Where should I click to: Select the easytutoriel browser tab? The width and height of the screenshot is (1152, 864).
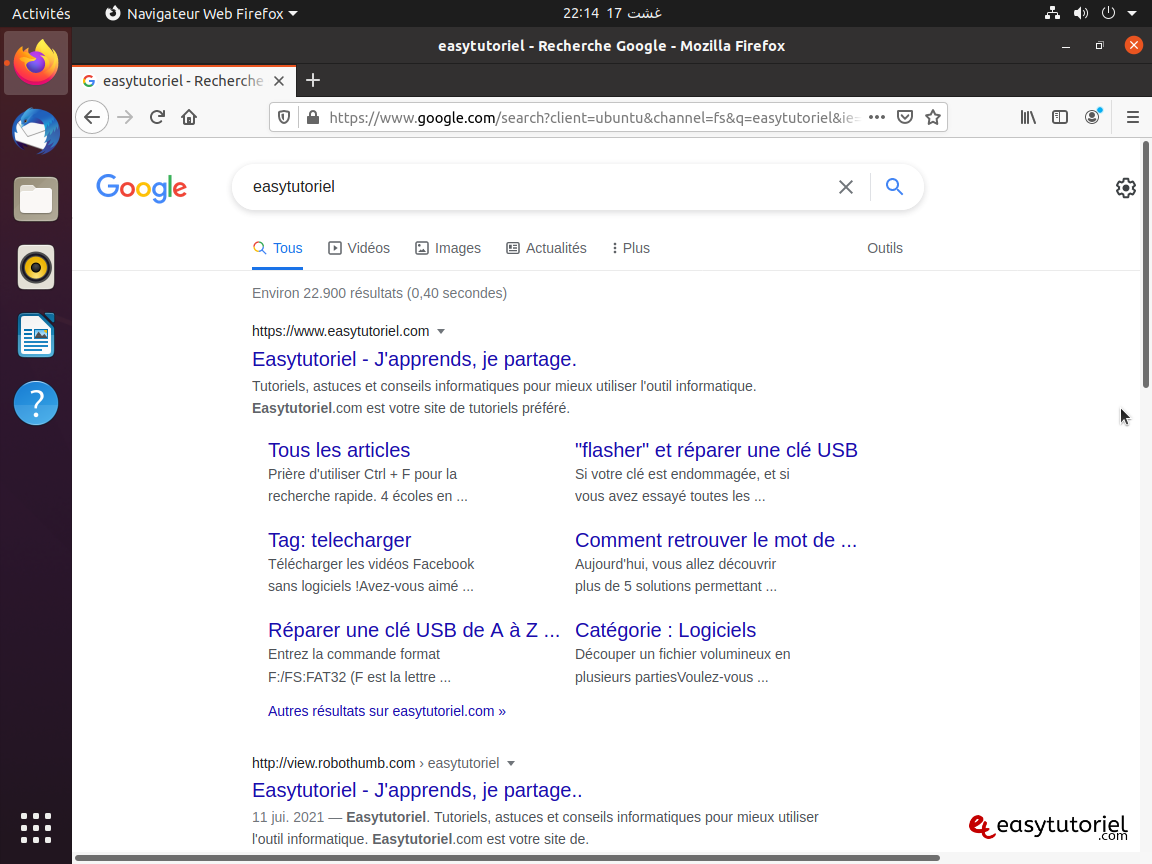point(184,81)
